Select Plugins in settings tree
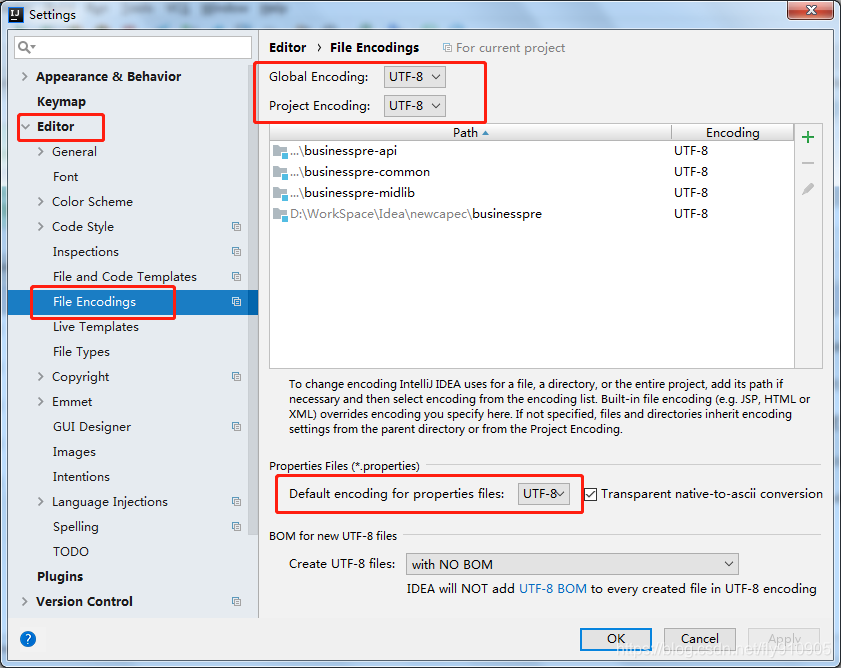841x668 pixels. pos(60,576)
